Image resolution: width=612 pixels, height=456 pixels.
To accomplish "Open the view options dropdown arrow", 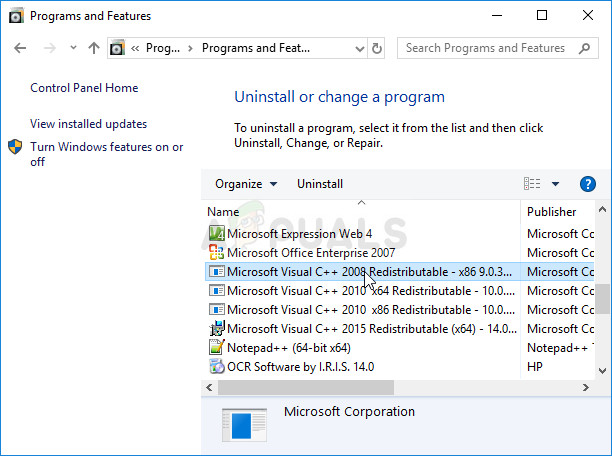I will (556, 184).
